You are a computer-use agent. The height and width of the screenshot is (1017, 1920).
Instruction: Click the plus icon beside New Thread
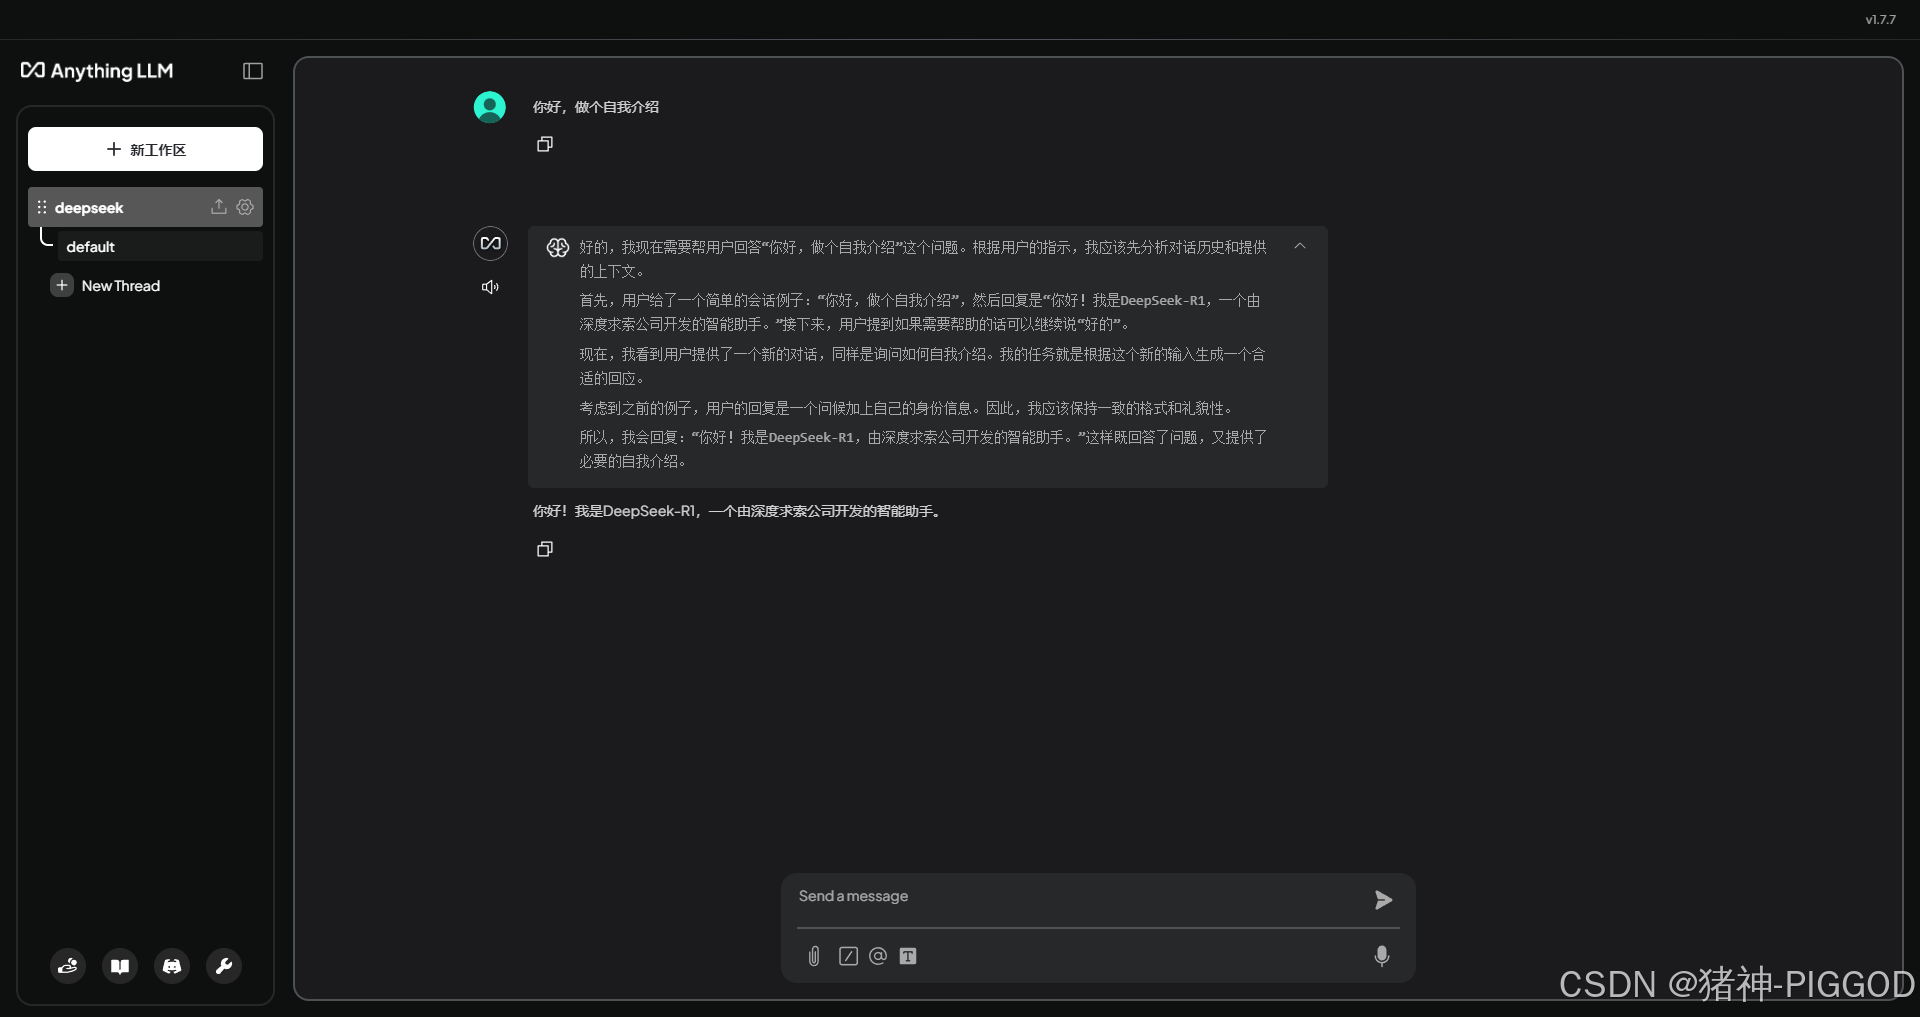[62, 286]
